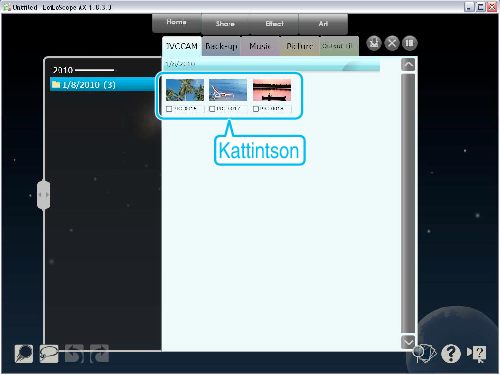Screen dimensions: 500x375
Task: Switch to the Back-up tab
Action: [221, 46]
